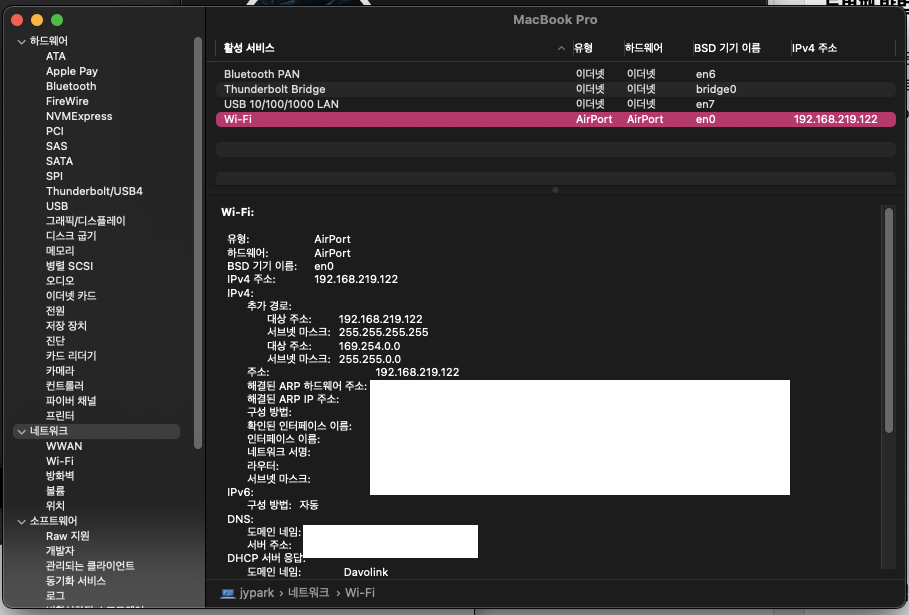Select USB 10/100/1000 LAN row
909x615 pixels.
[x=556, y=104]
